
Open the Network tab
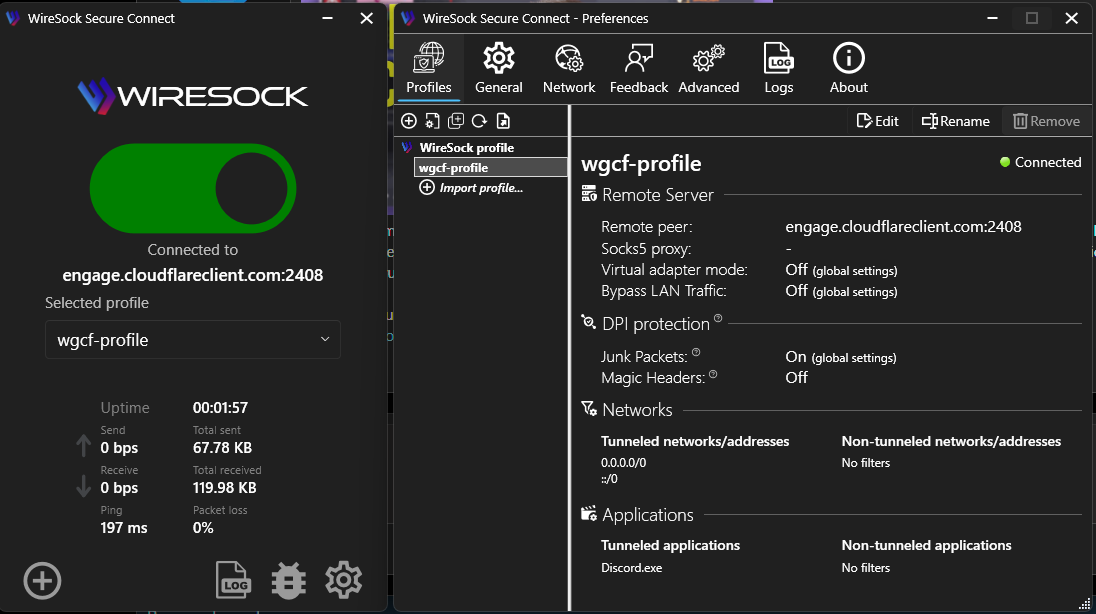(569, 68)
